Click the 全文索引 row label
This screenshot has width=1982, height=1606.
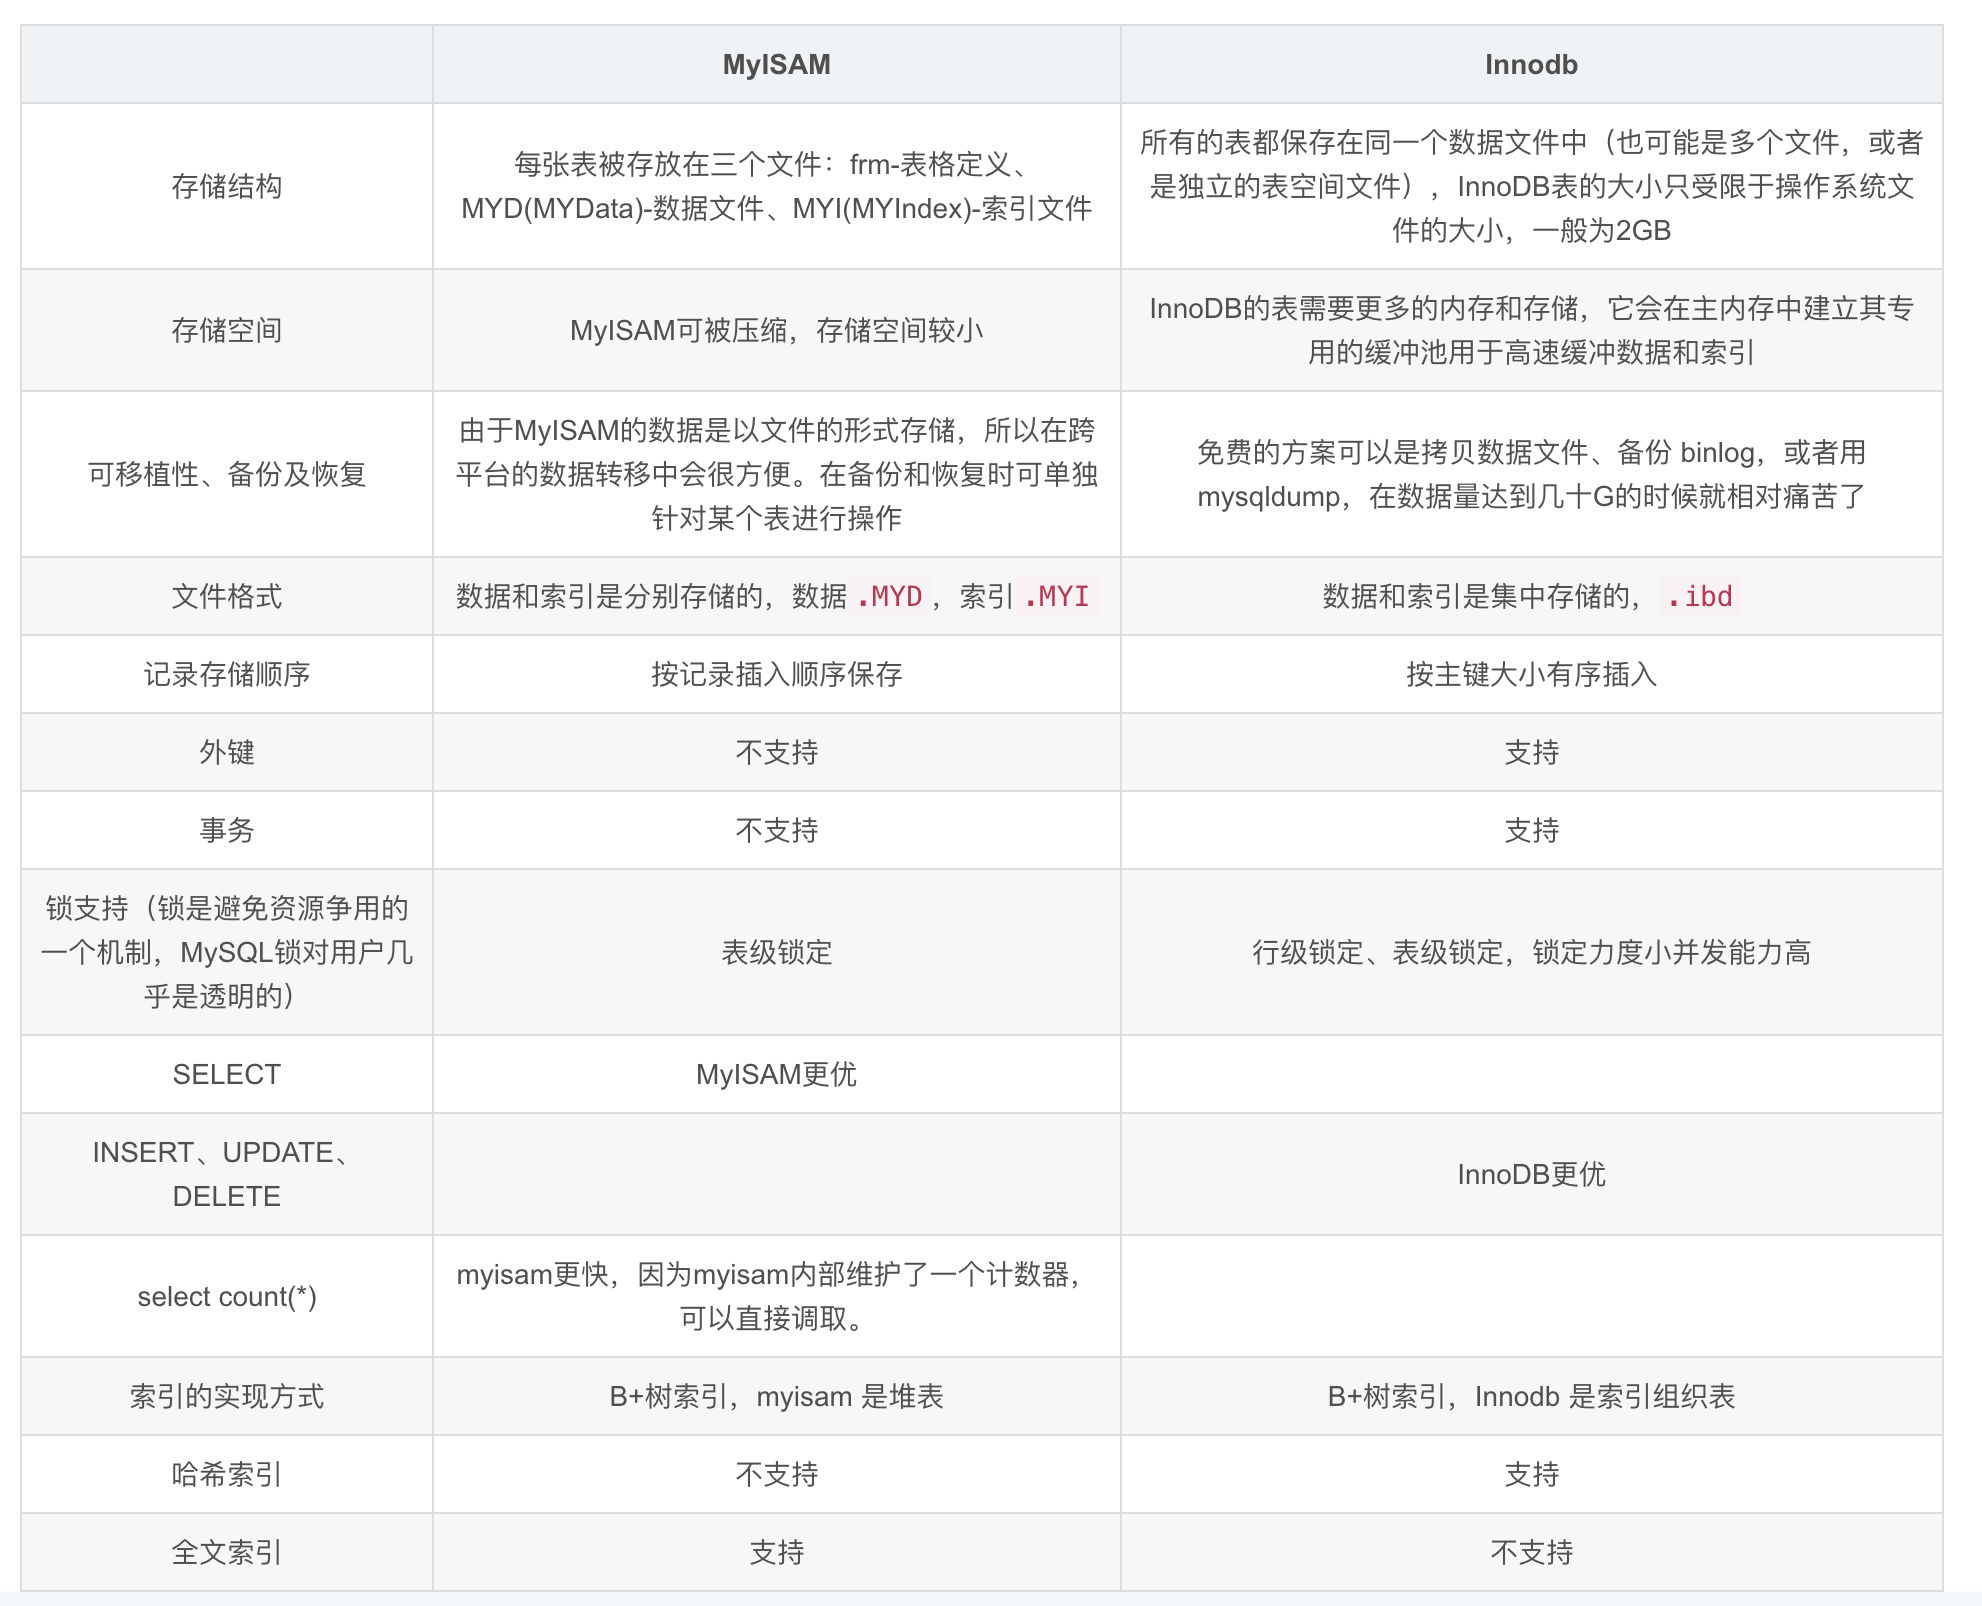coord(227,1552)
